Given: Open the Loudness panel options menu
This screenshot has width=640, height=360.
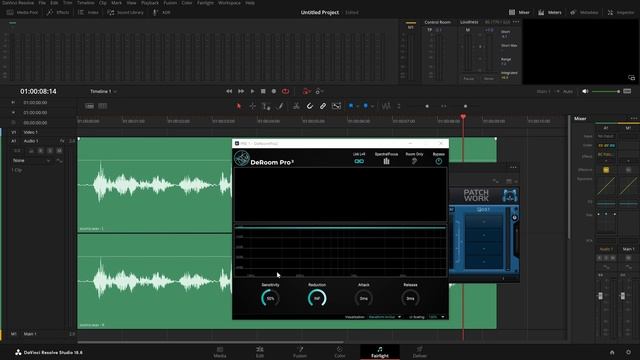Looking at the screenshot, I should pos(516,22).
